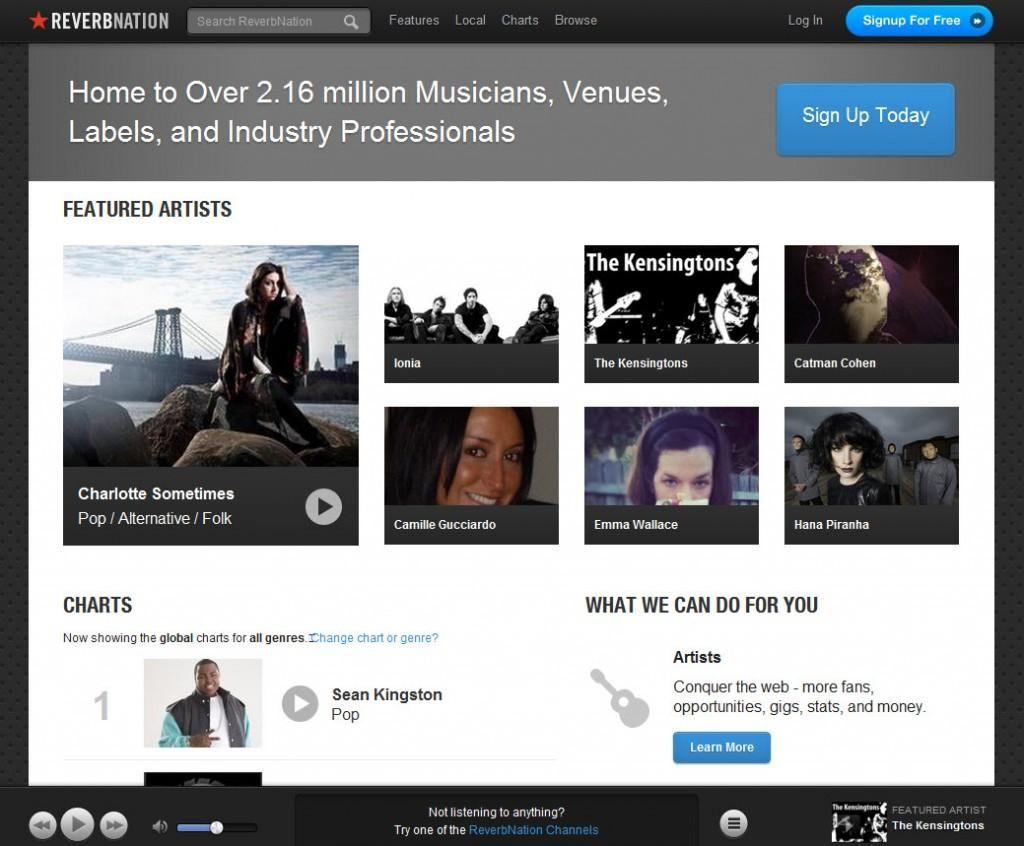The image size is (1024, 846).
Task: Open the Emma Wallace artist tile
Action: [x=671, y=476]
